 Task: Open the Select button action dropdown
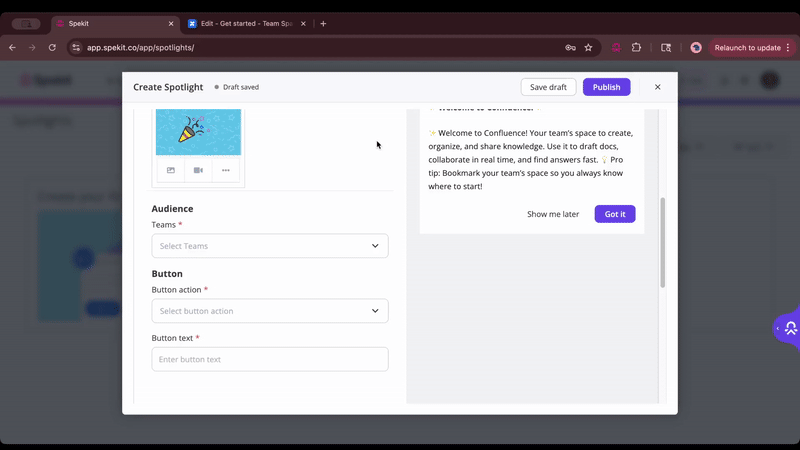click(270, 311)
